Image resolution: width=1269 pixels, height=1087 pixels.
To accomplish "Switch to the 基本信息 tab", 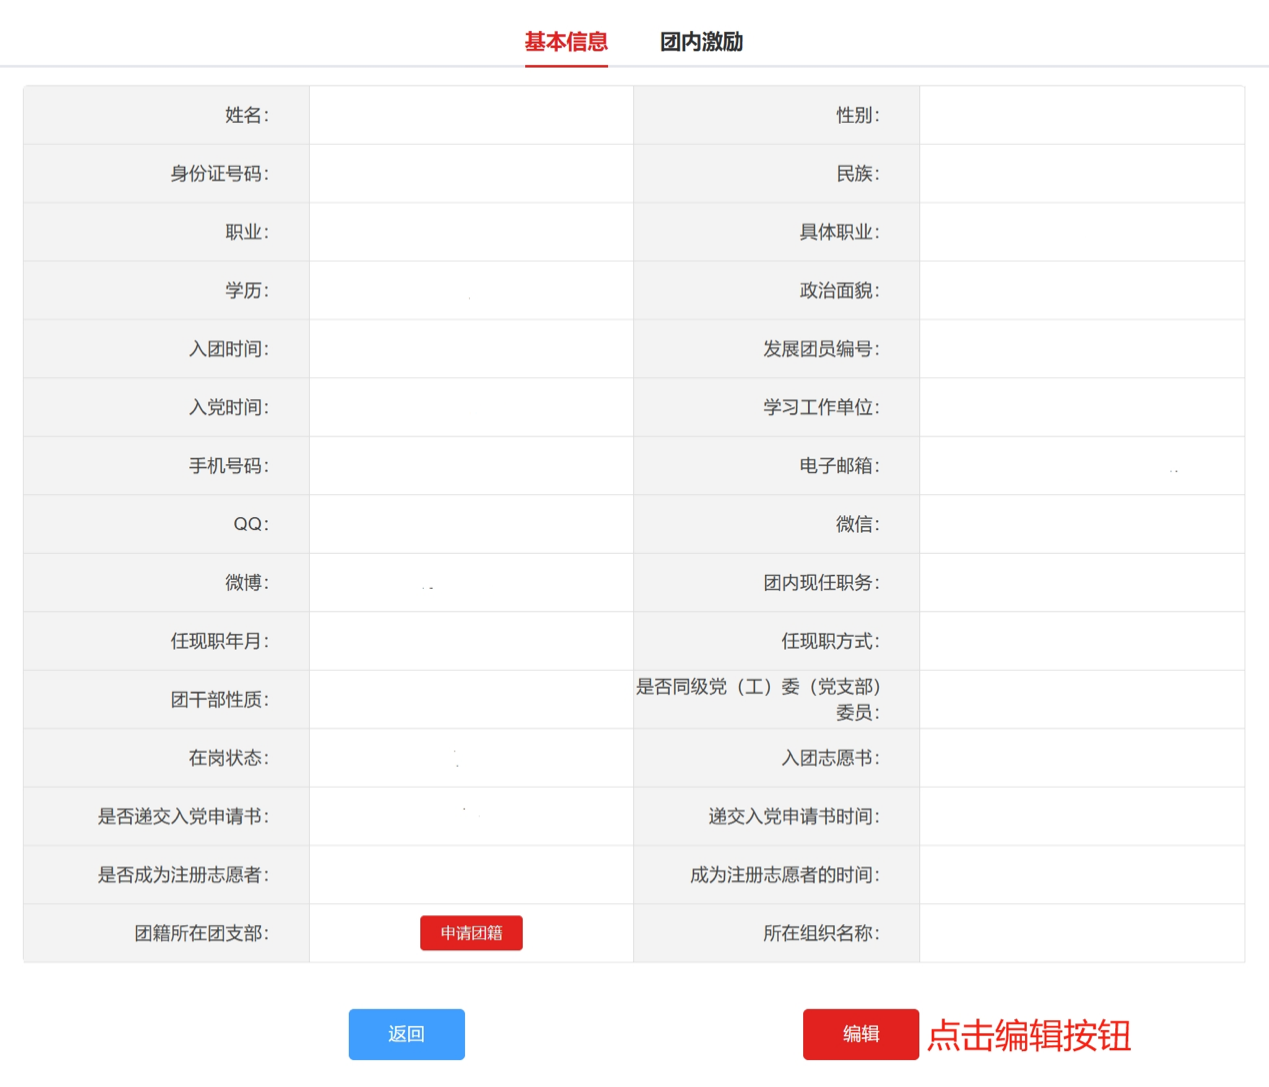I will [x=566, y=42].
